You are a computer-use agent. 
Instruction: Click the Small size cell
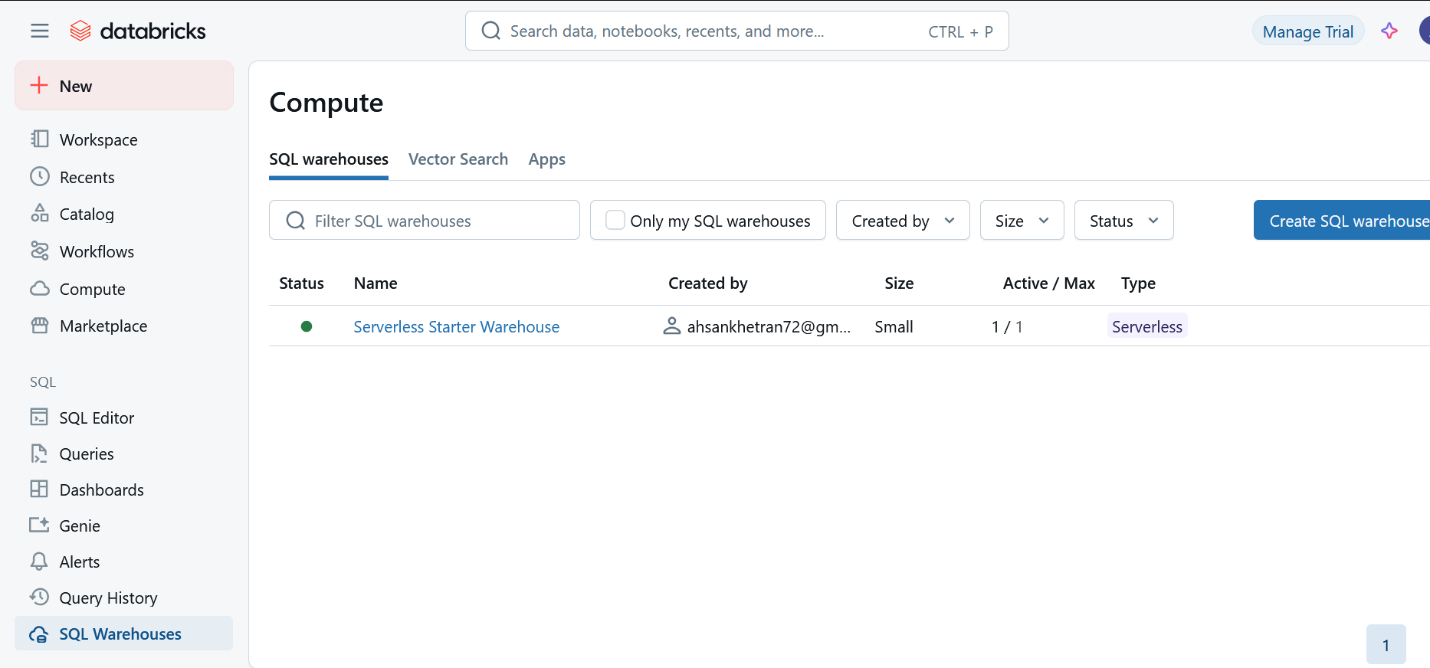(x=894, y=327)
